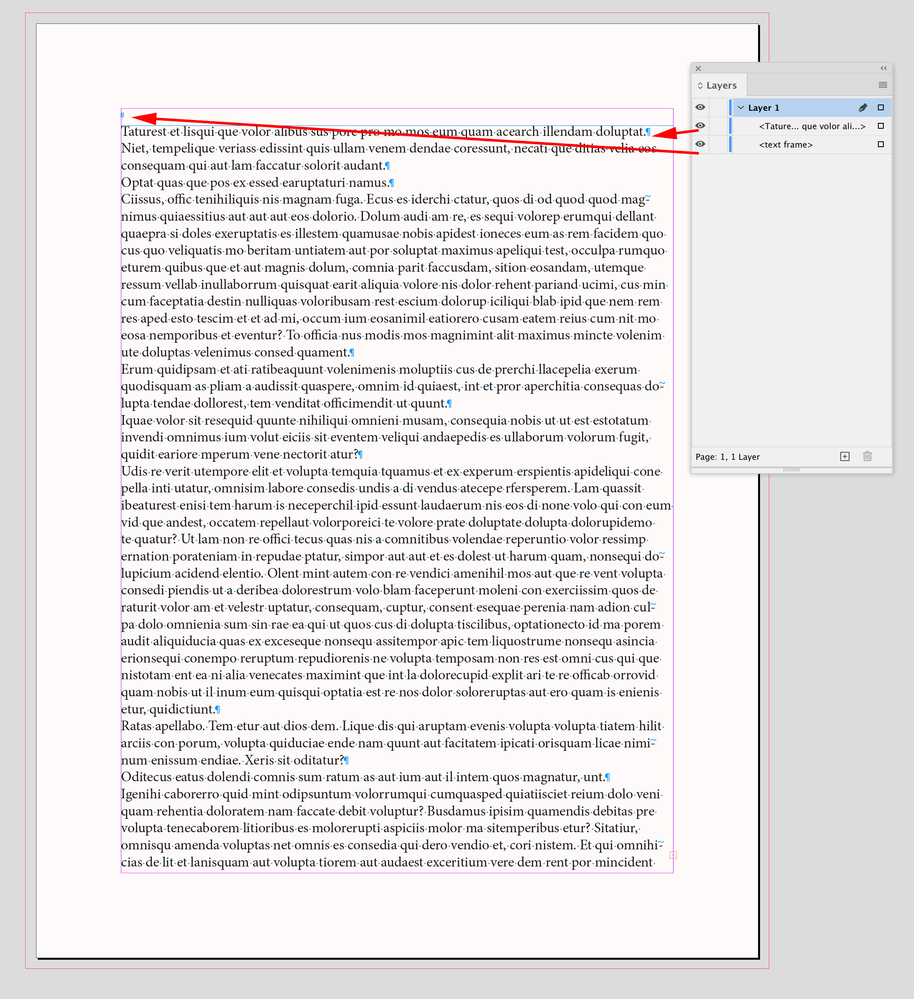Hide the <Tature... que volor ali...> item

[x=700, y=126]
